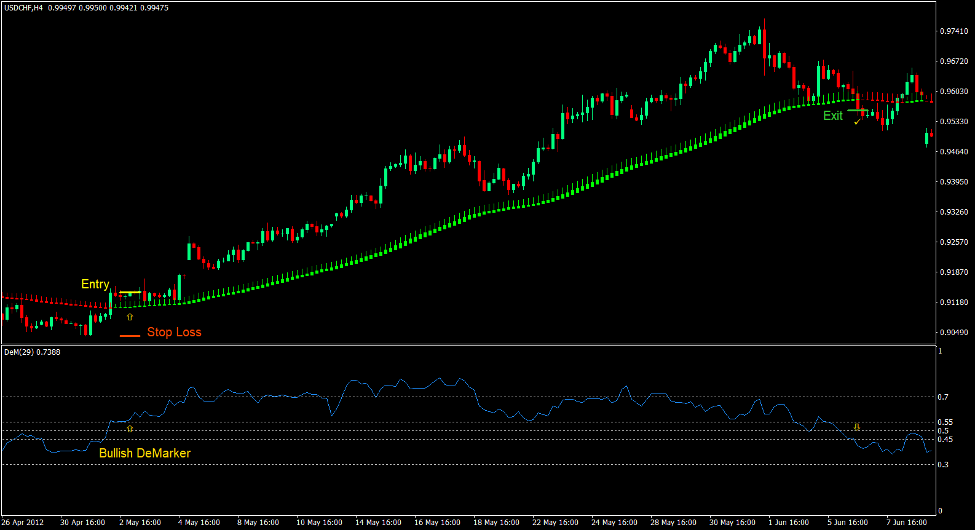Click the orange stop loss line segment

[x=130, y=337]
